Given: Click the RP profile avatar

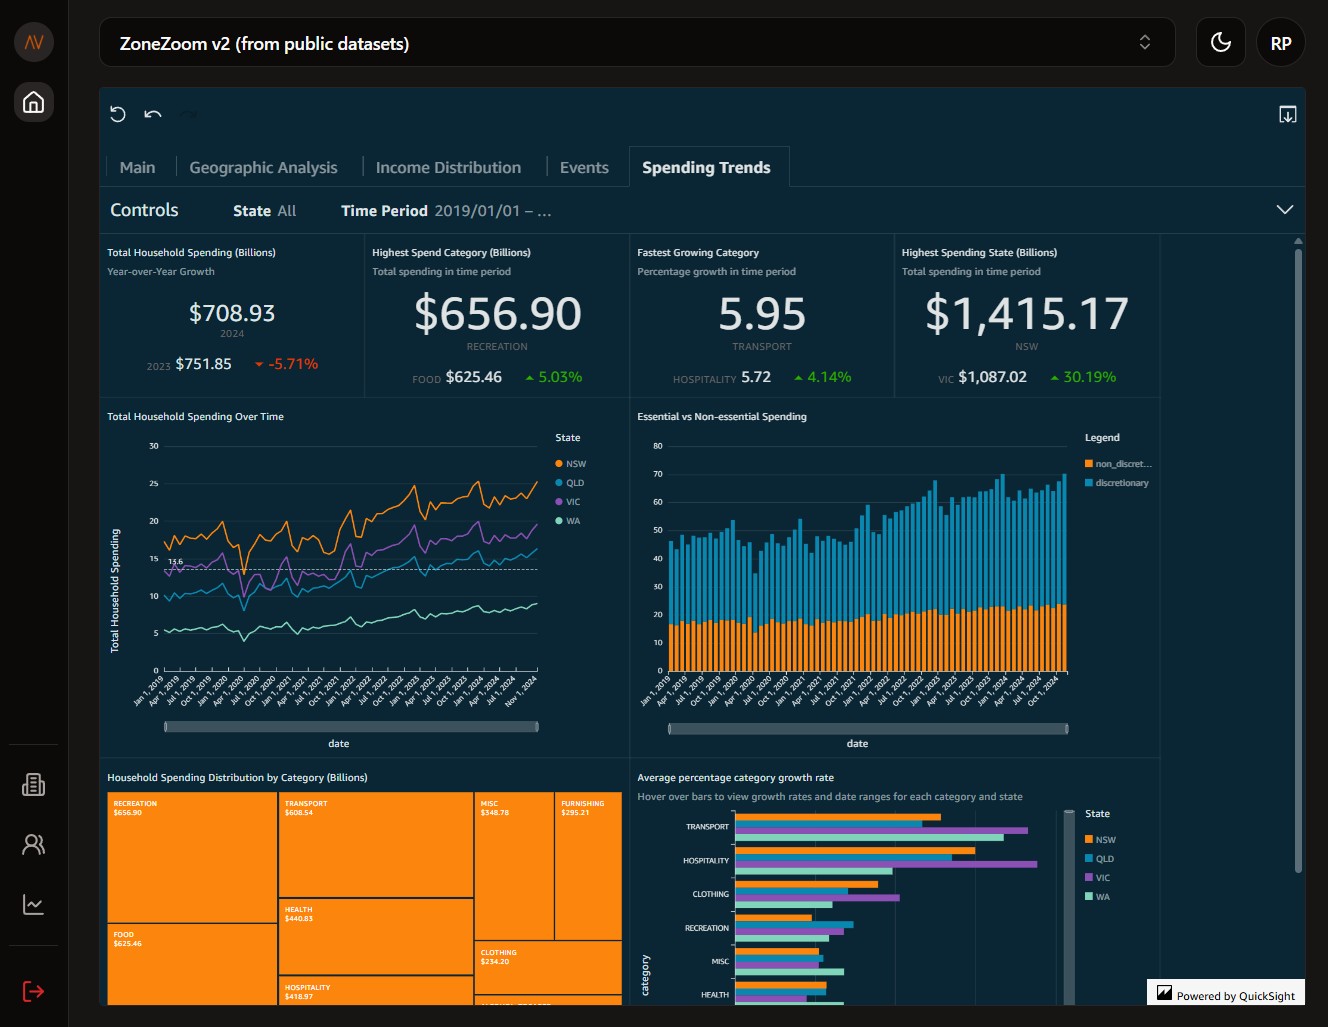Looking at the screenshot, I should click(x=1281, y=42).
